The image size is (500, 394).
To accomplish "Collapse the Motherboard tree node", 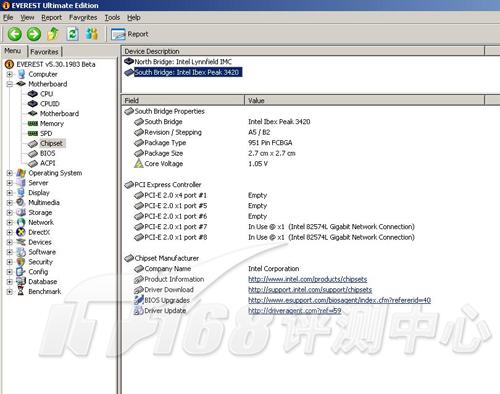I will 10,84.
